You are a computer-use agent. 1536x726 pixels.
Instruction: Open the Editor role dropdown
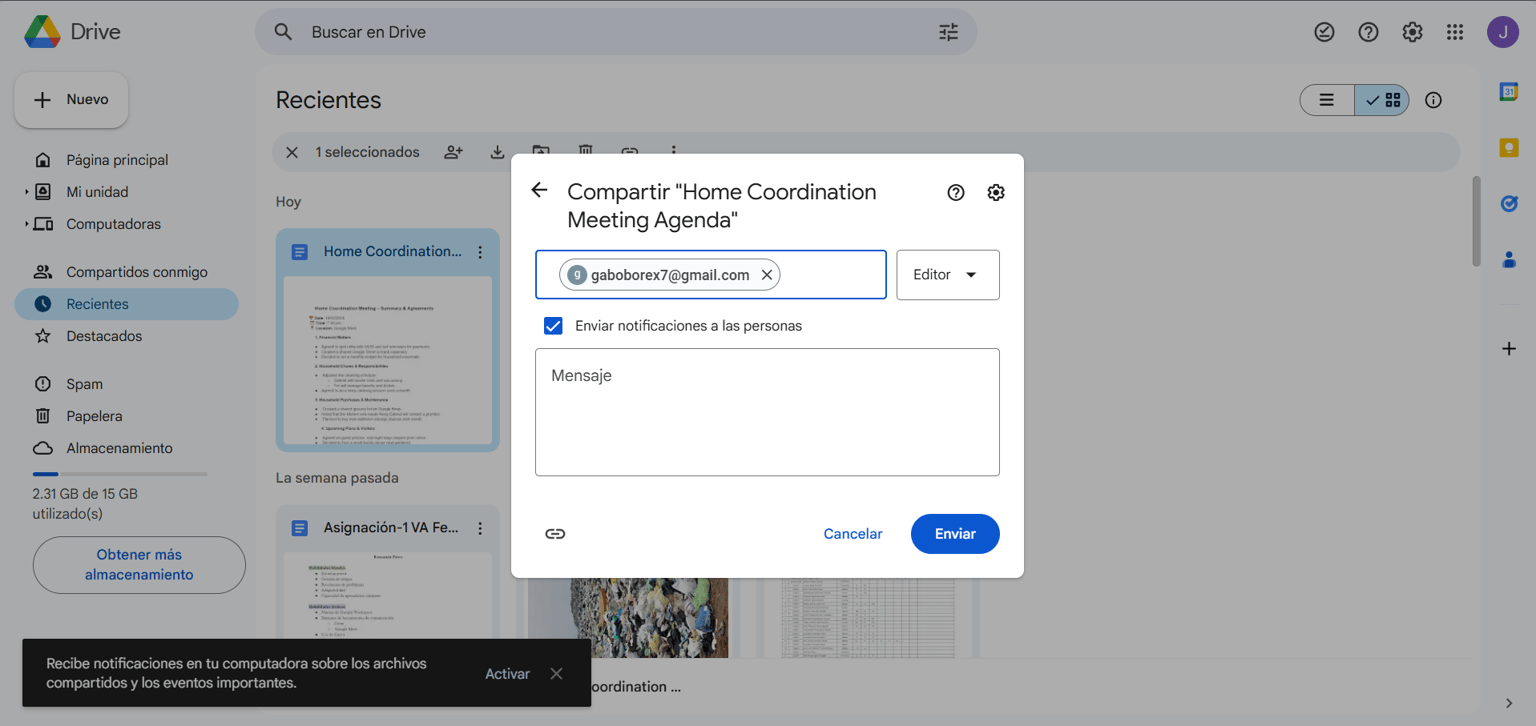tap(948, 275)
